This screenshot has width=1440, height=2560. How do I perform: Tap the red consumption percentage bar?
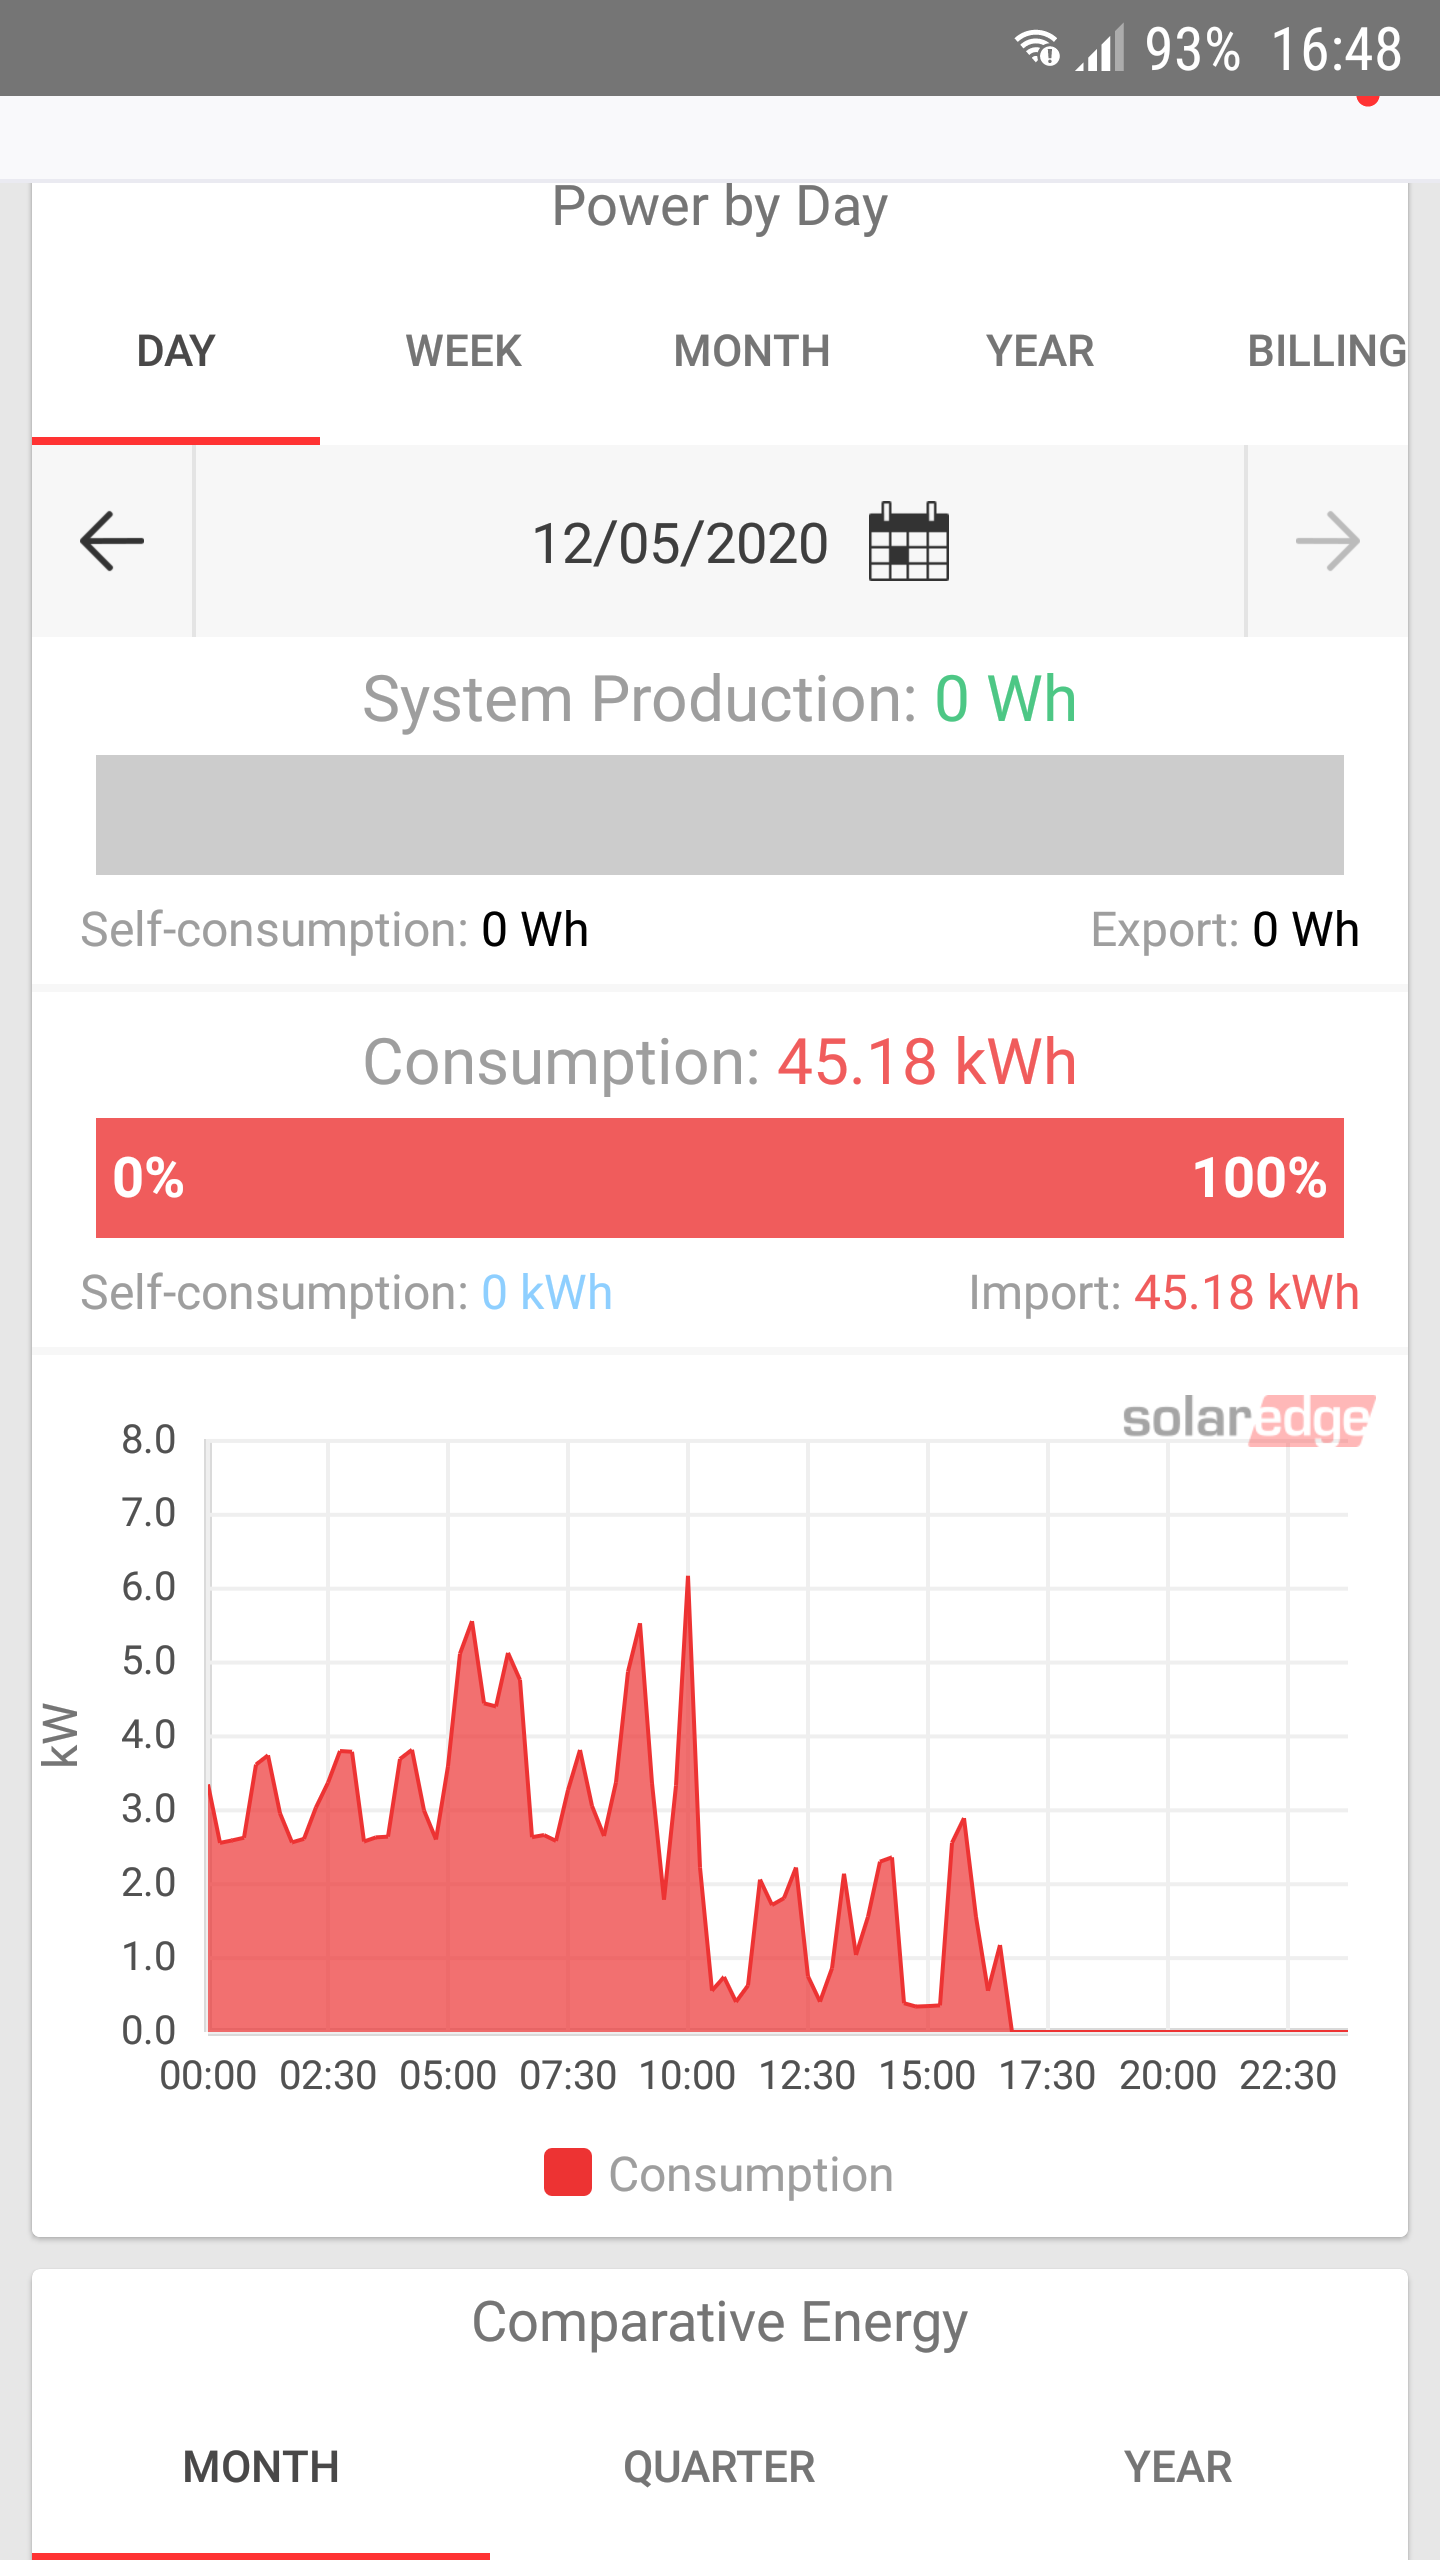pos(720,1178)
